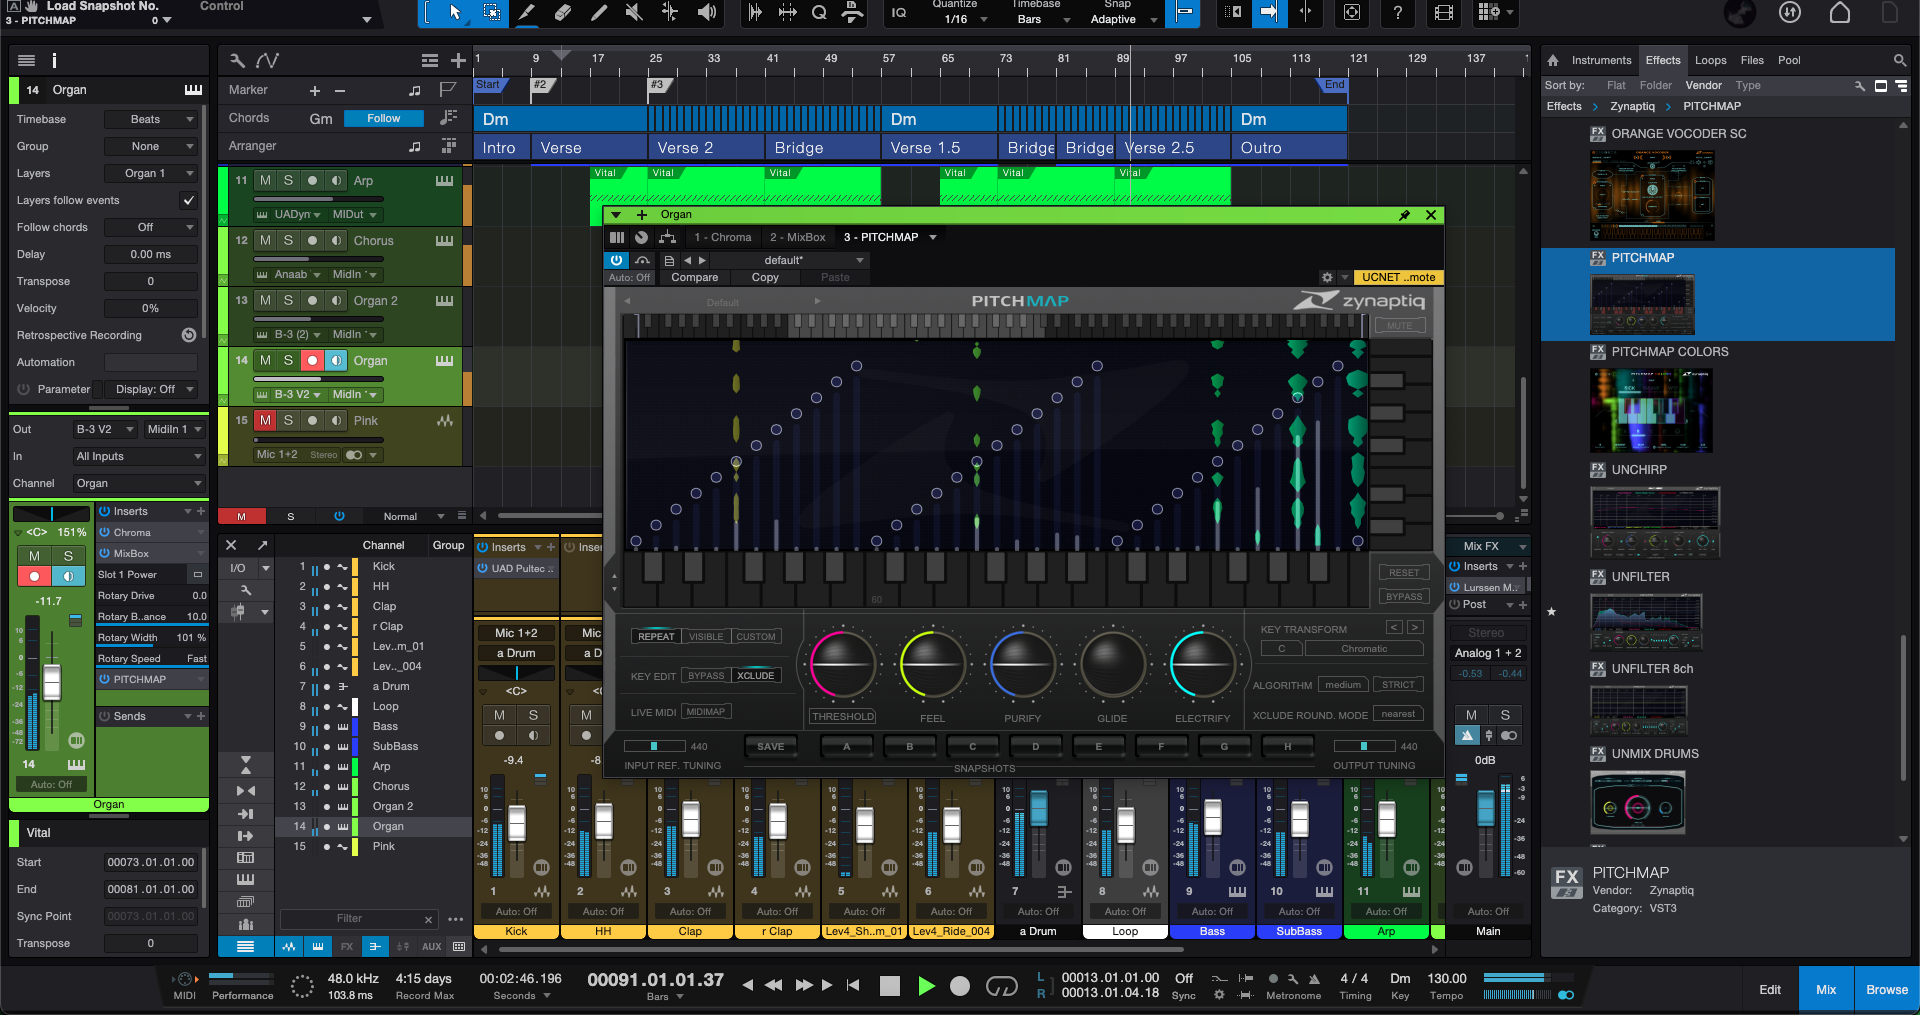Solo the Arp track 11
The height and width of the screenshot is (1015, 1920).
[x=288, y=181]
